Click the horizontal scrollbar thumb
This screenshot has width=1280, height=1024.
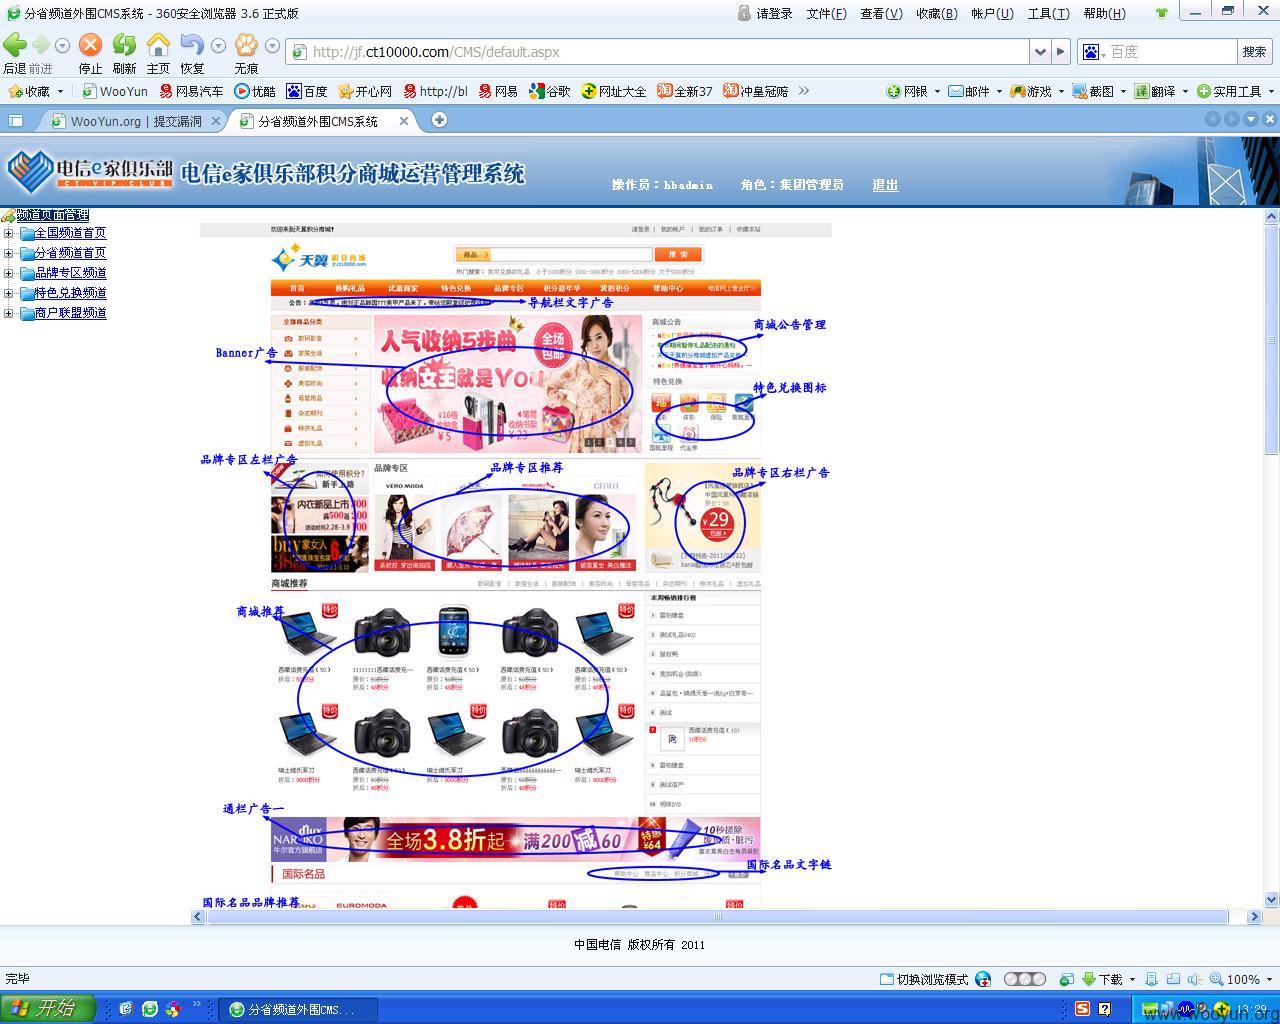717,916
